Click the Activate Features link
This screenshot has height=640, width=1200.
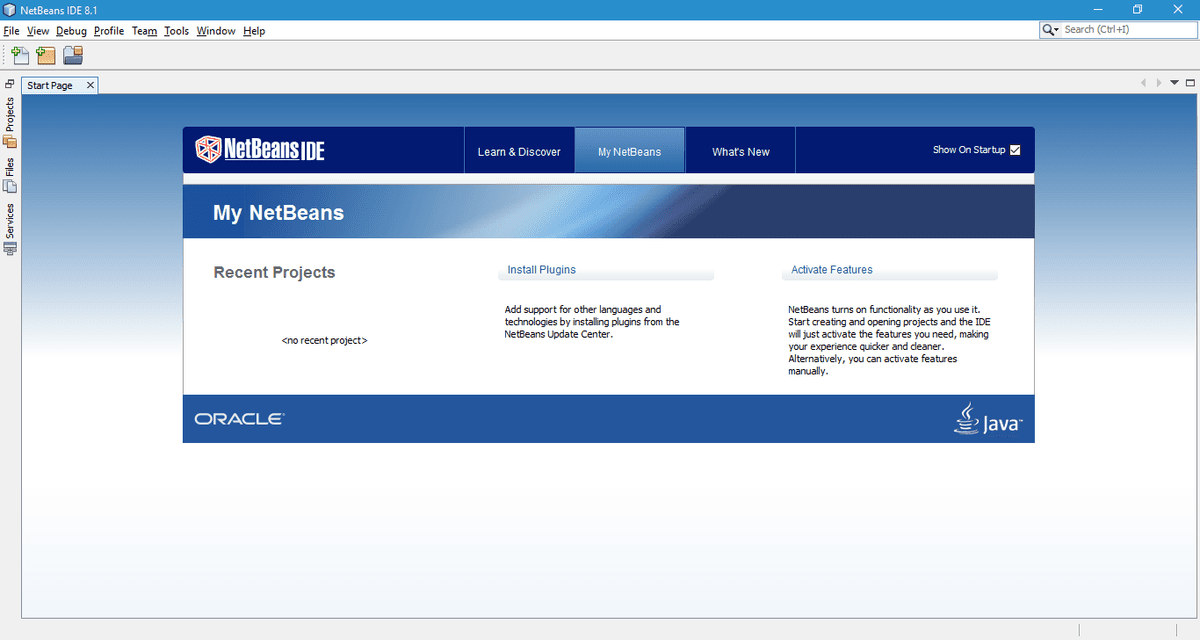tap(832, 270)
